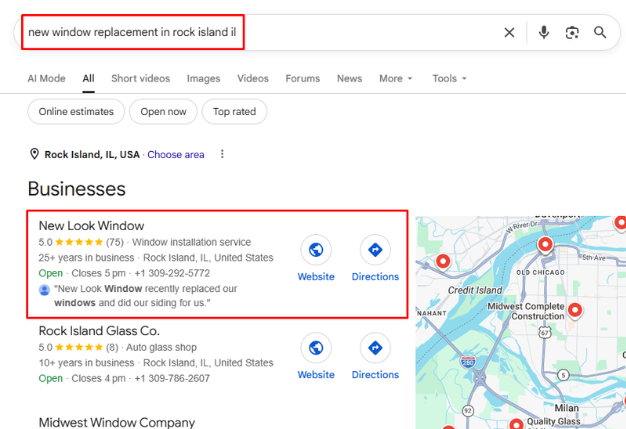Click the Businesses section heading

(x=77, y=189)
